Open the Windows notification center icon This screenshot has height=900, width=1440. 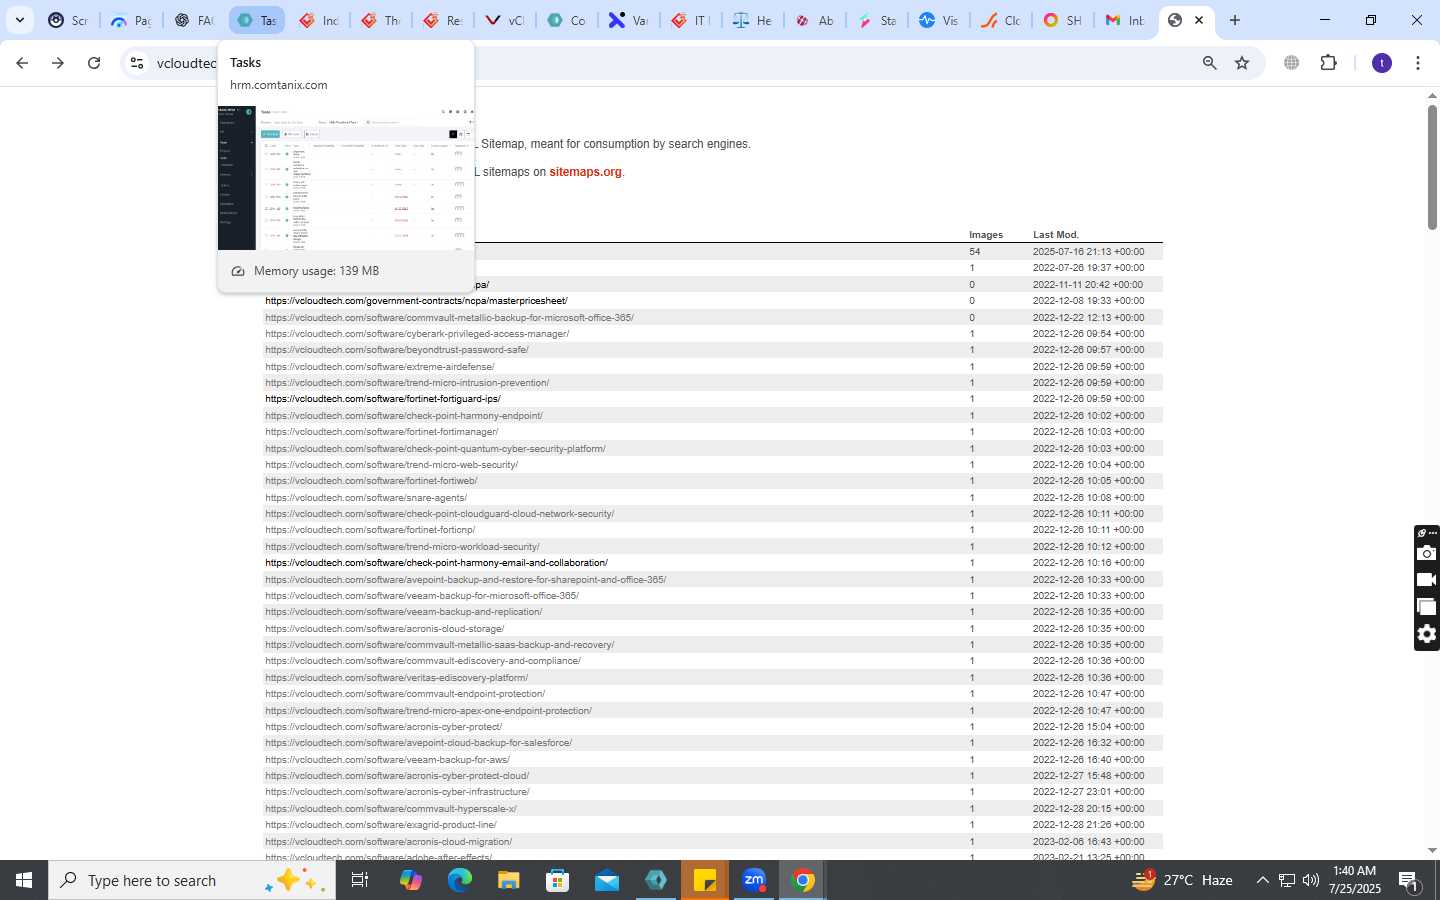tap(1409, 881)
